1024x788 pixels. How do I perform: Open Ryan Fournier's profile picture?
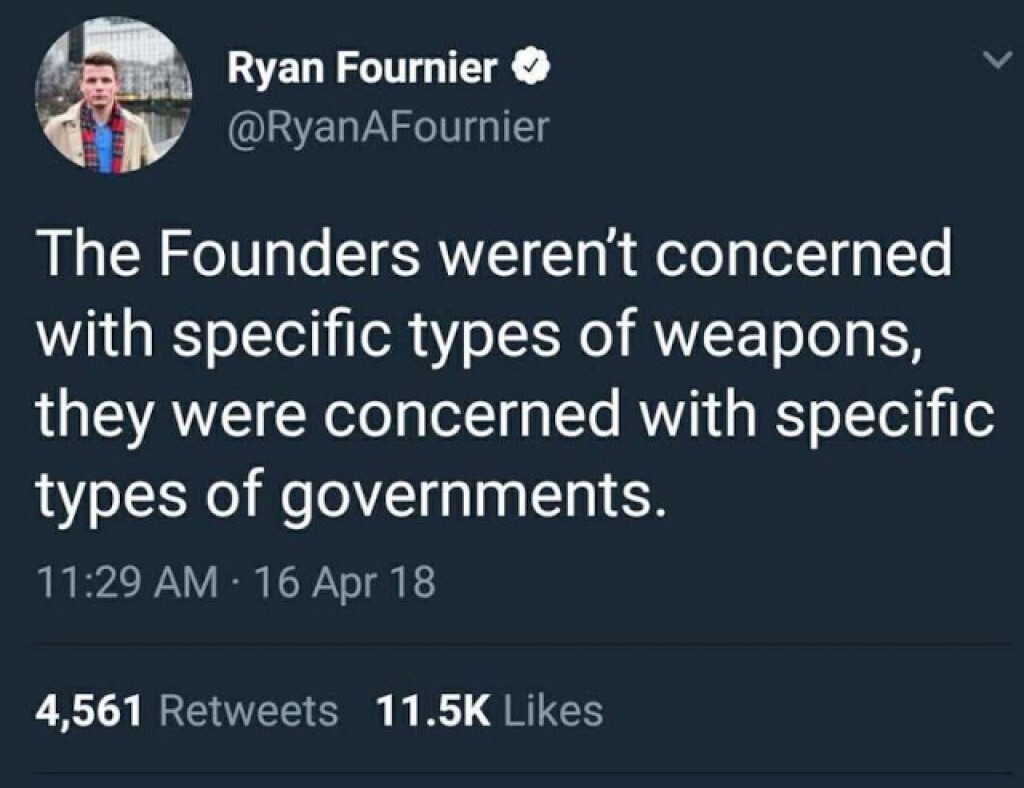pyautogui.click(x=113, y=97)
